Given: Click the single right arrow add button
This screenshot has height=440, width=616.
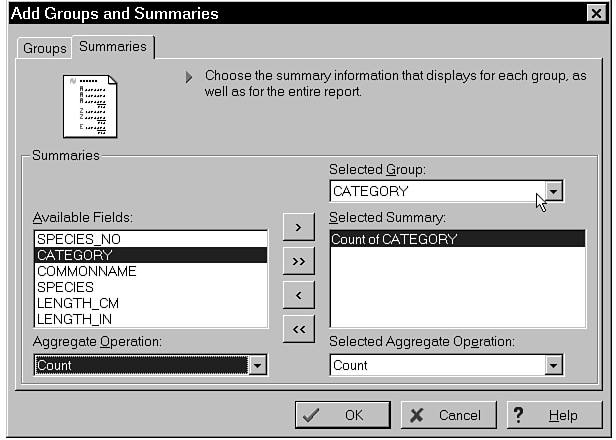Looking at the screenshot, I should coord(299,227).
